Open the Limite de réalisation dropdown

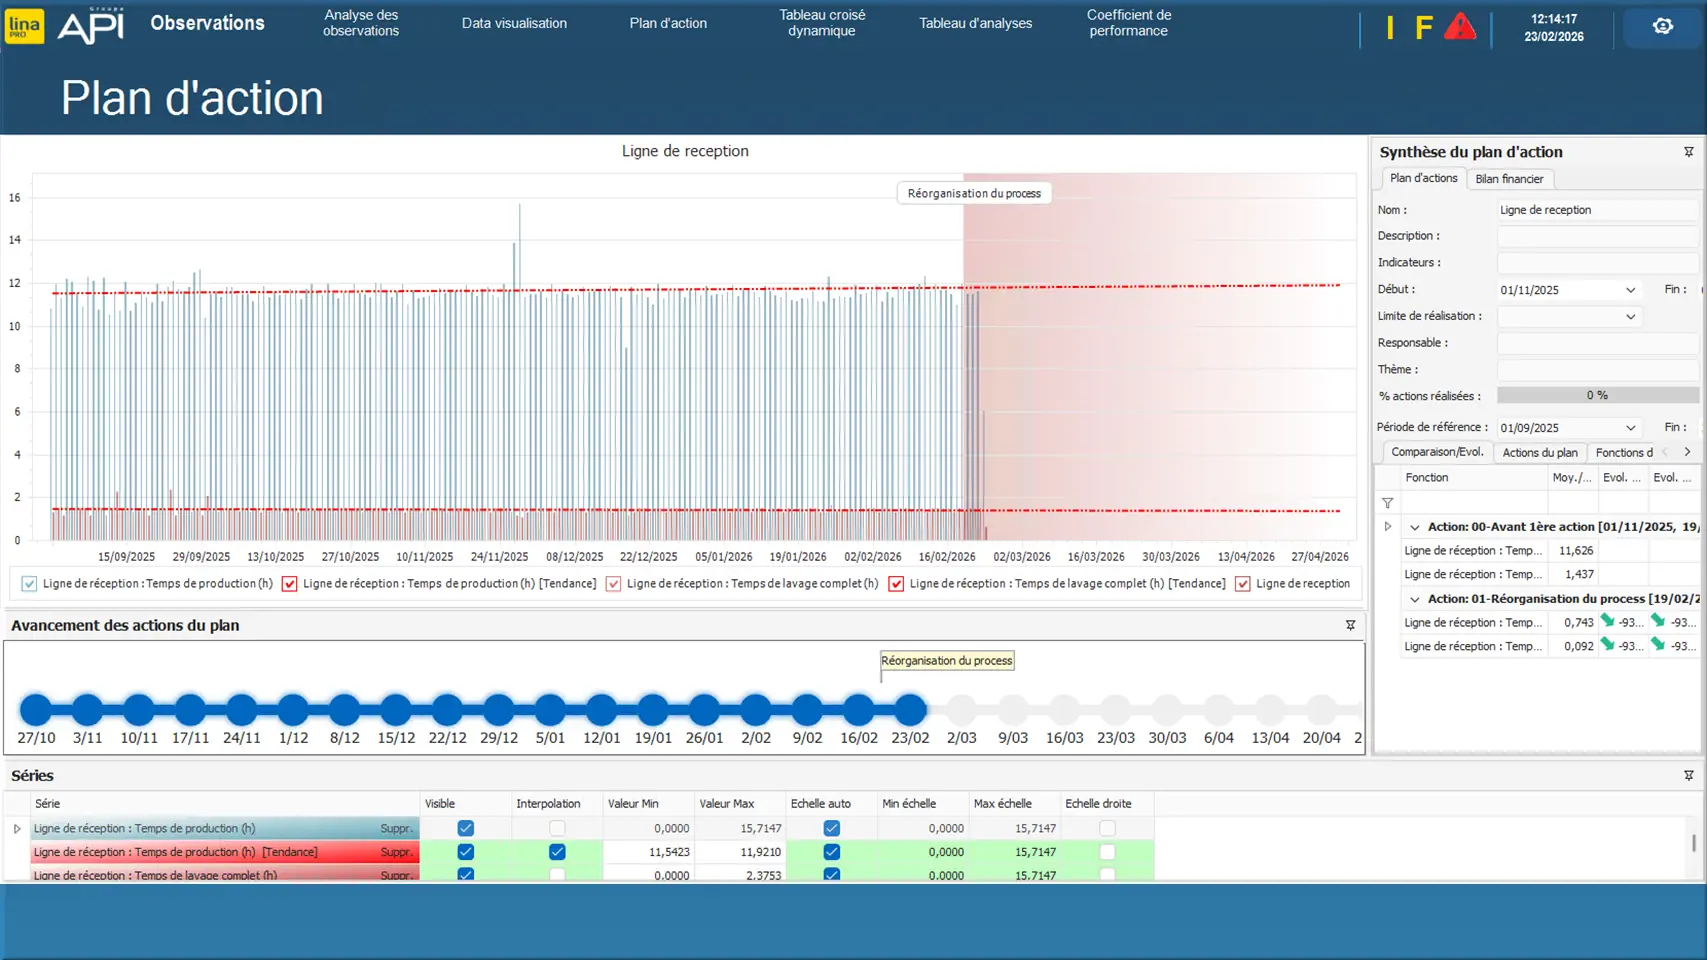point(1630,317)
